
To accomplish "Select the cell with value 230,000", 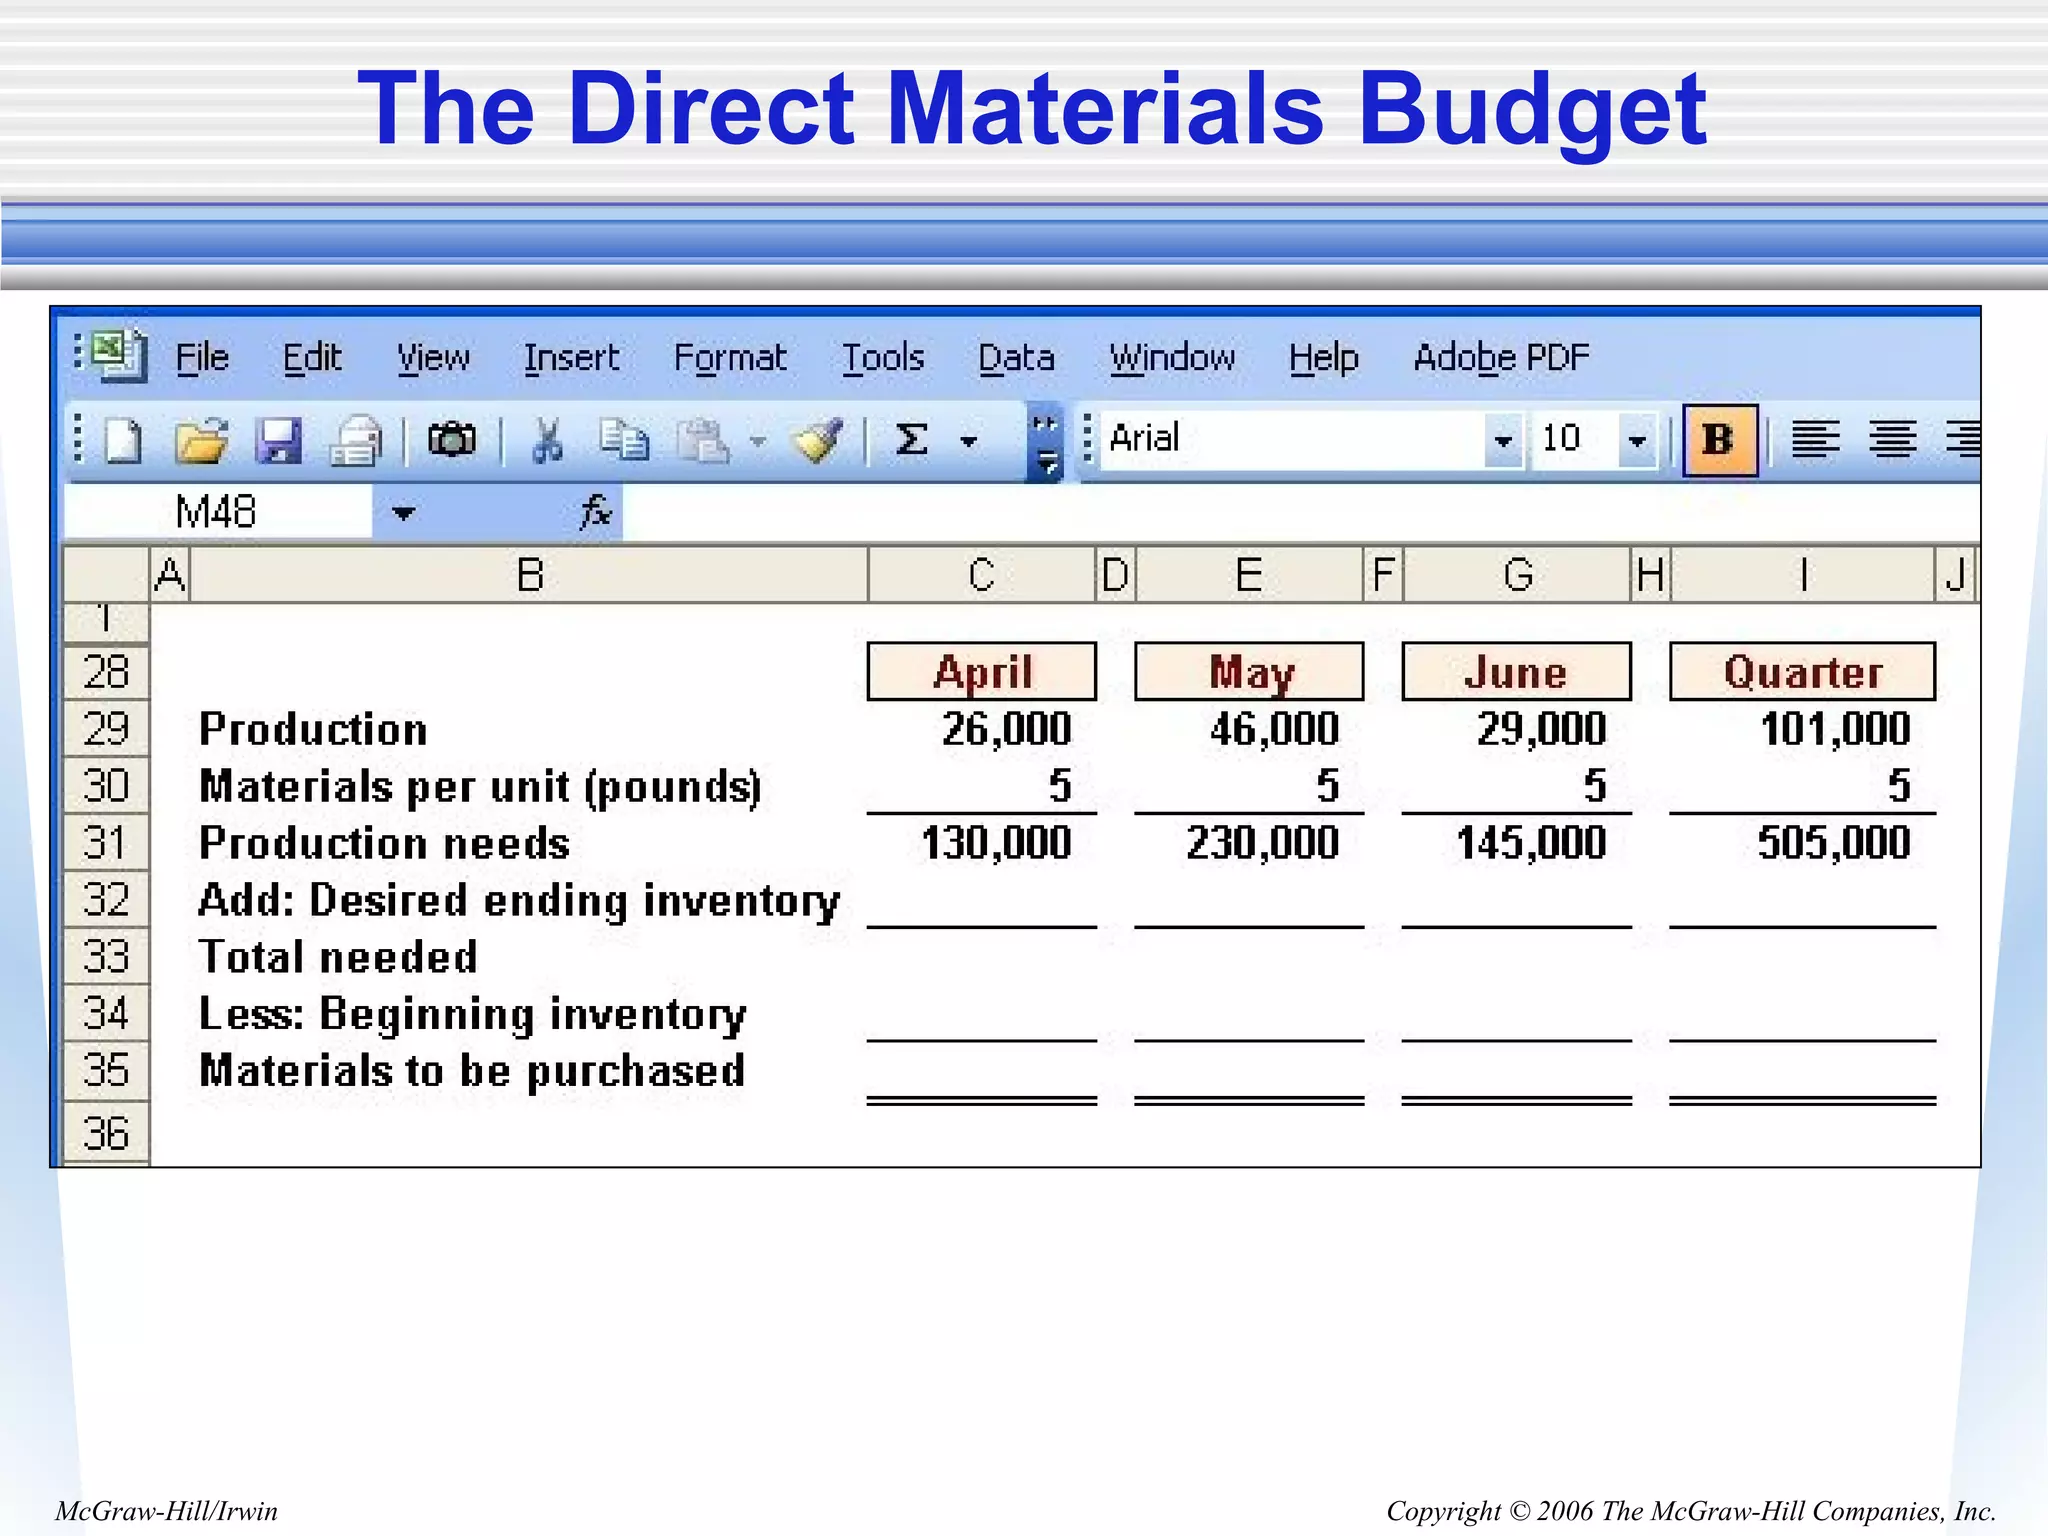I will pos(1249,843).
